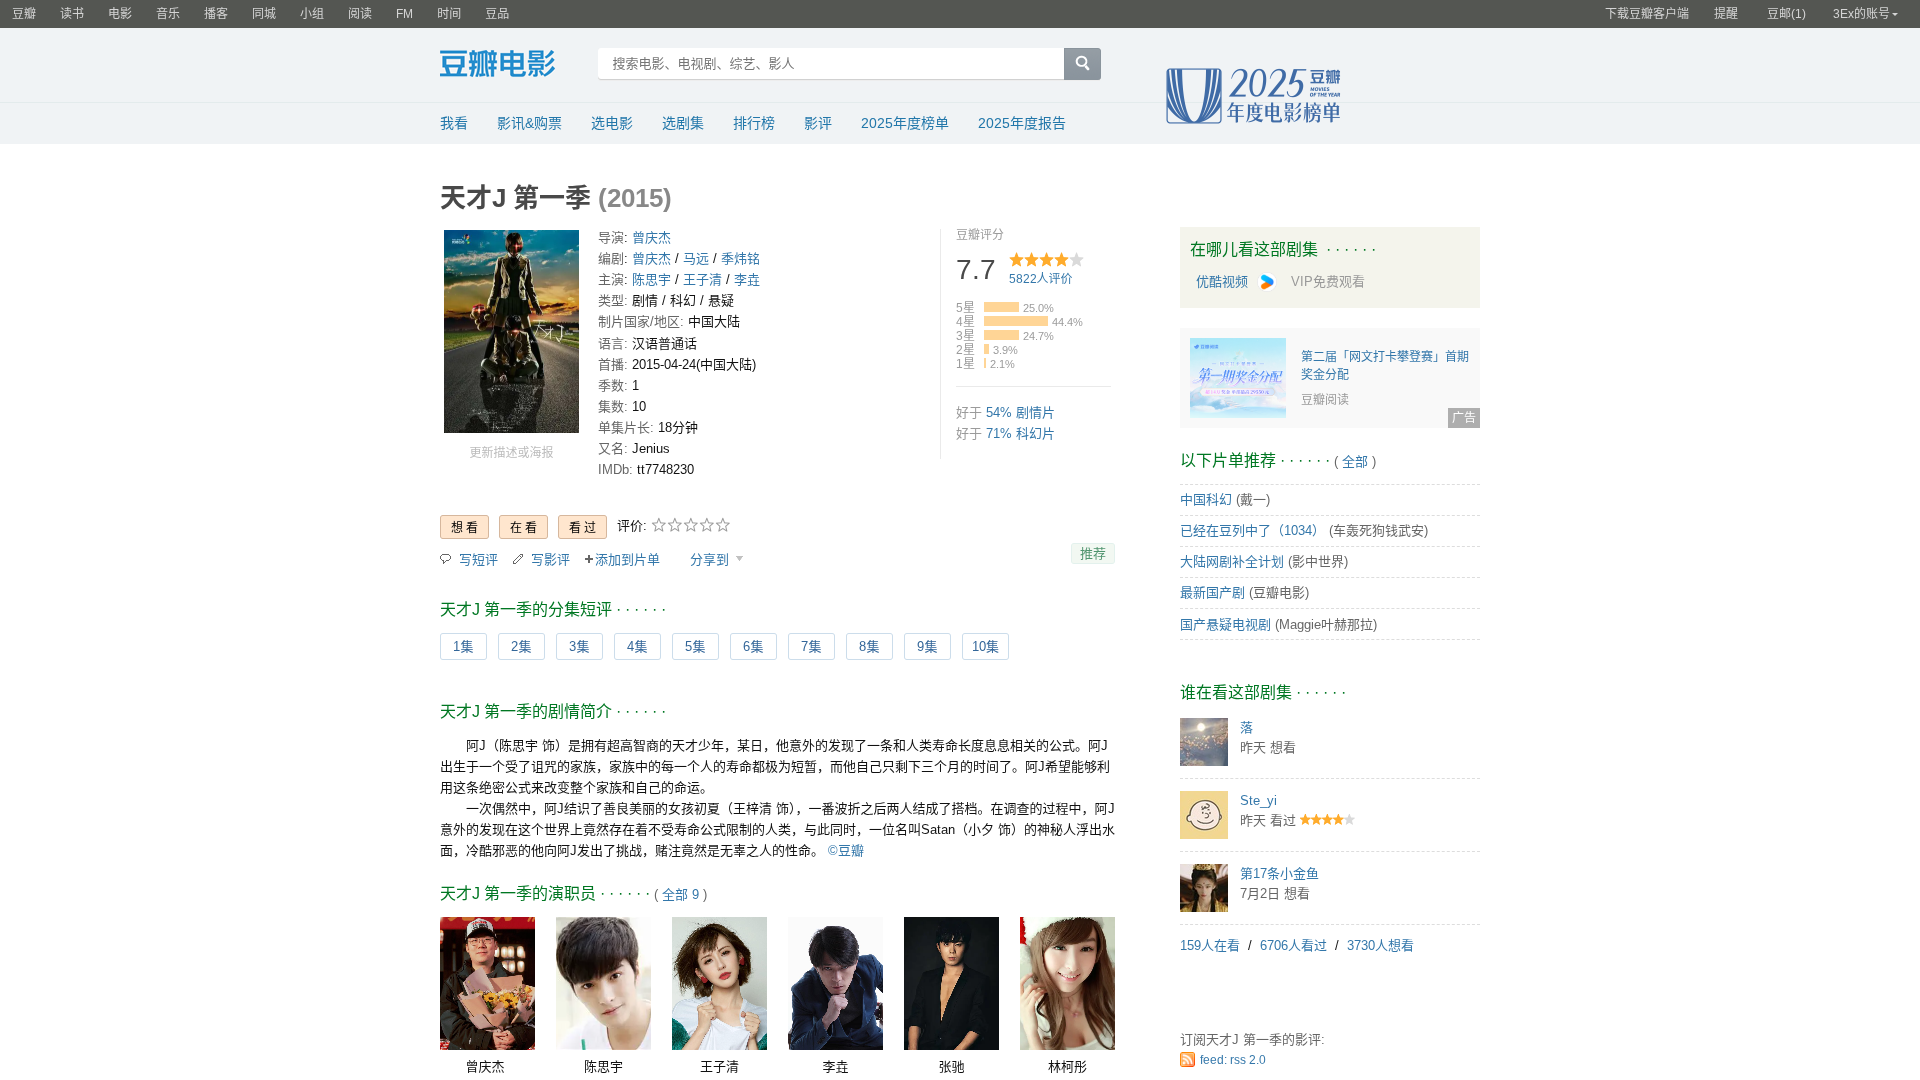Go to 影讯&购票 tab

click(529, 123)
